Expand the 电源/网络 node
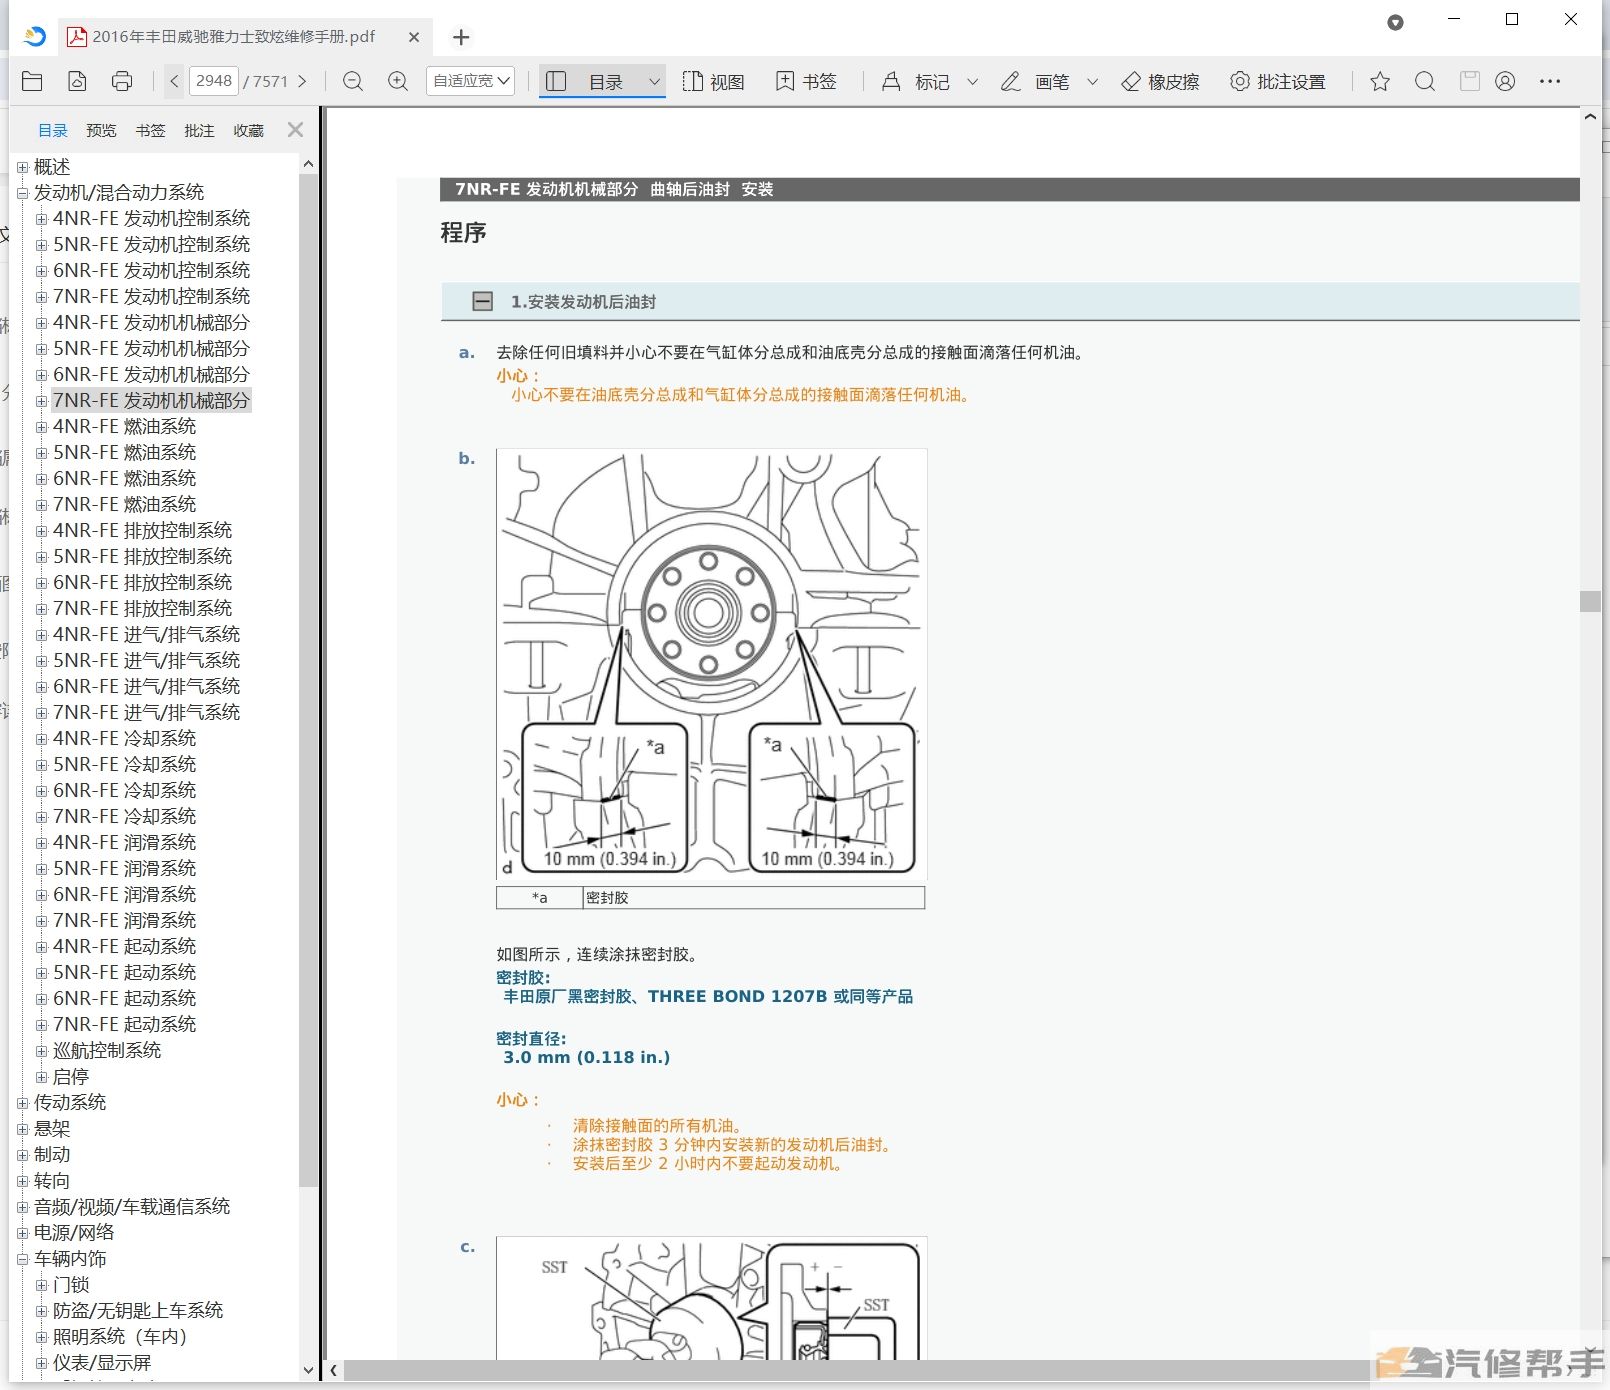 pyautogui.click(x=22, y=1233)
